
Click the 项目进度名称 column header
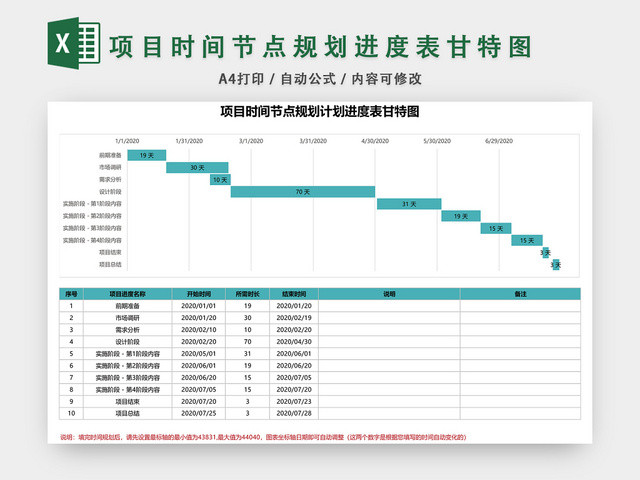[x=128, y=294]
